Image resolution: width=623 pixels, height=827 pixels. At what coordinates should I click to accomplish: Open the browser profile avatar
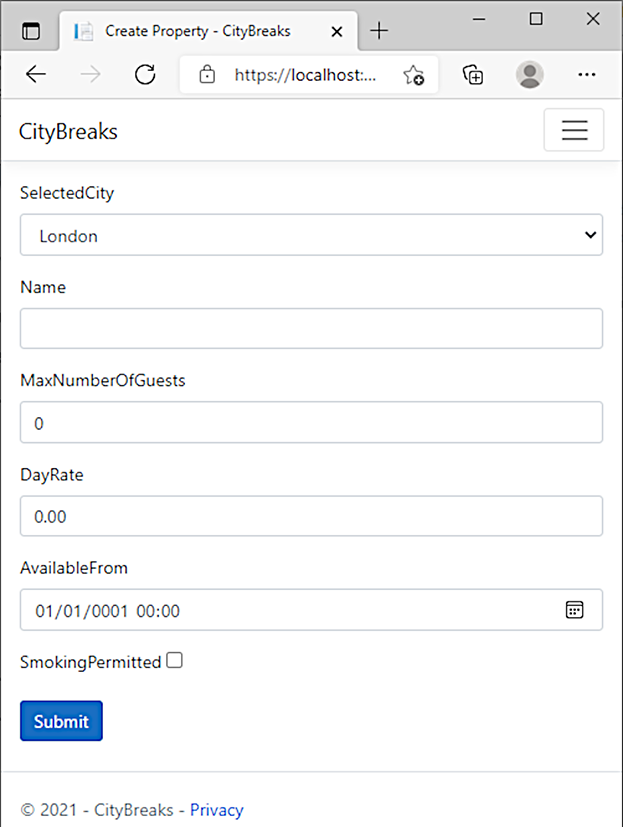tap(530, 74)
